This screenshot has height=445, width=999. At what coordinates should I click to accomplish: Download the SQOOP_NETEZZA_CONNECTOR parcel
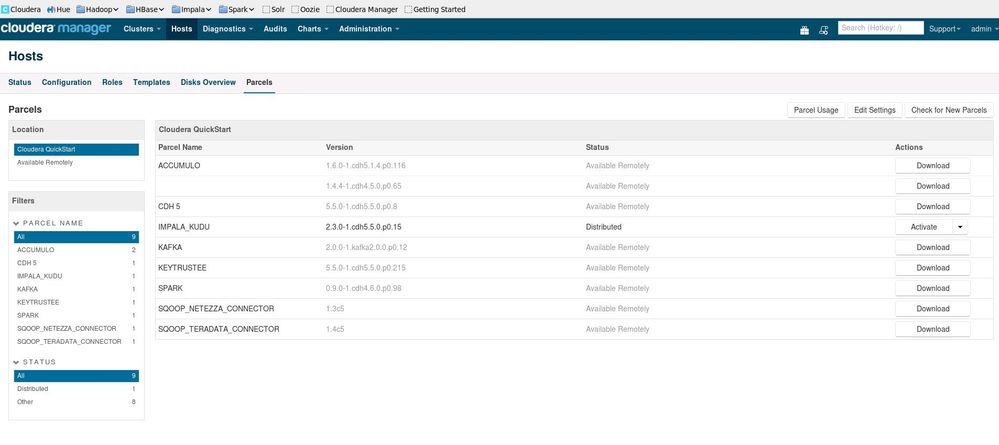pos(933,309)
